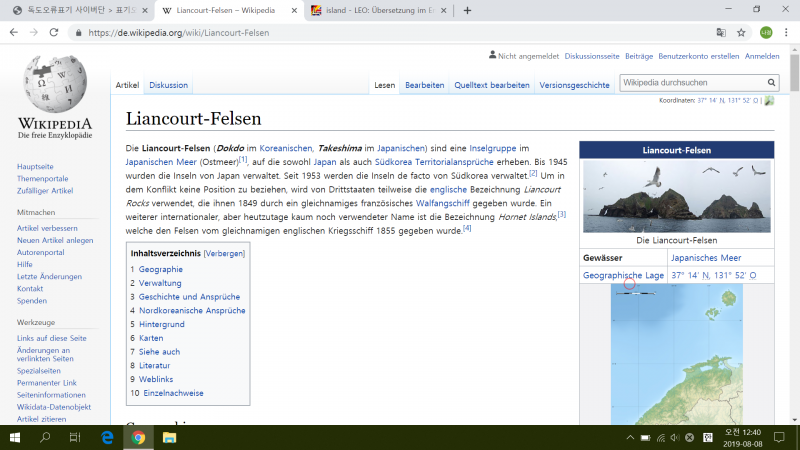
Task: Click the Japanisches Meer infobox link
Action: 705,258
